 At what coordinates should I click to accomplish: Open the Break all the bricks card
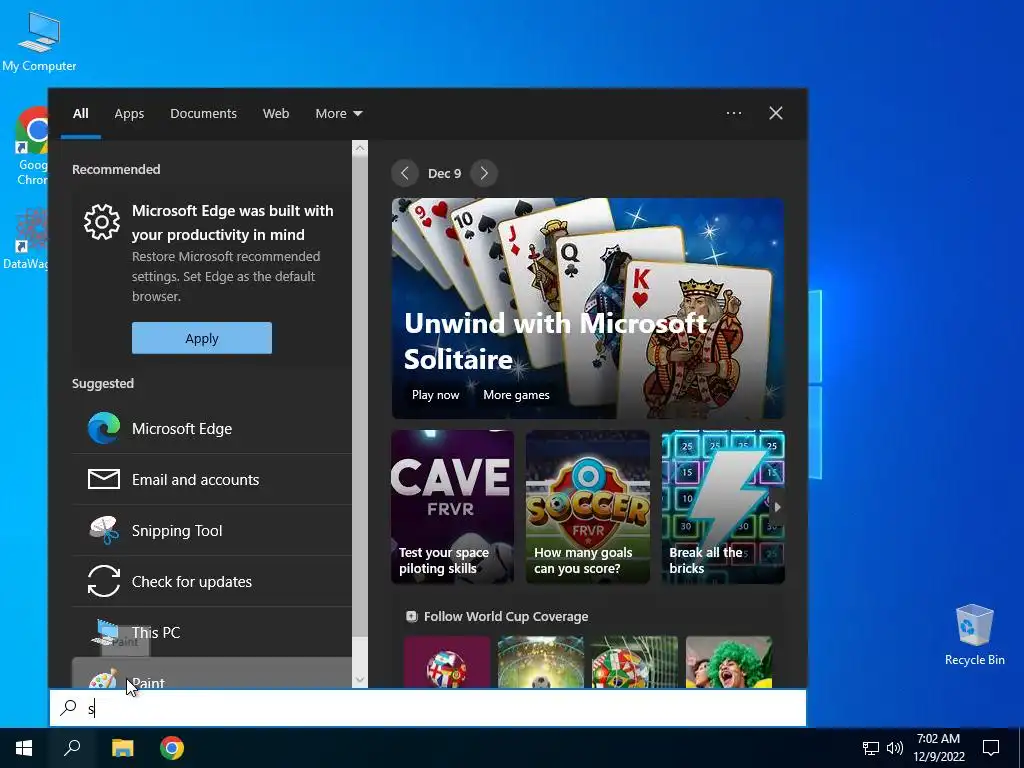pos(723,507)
